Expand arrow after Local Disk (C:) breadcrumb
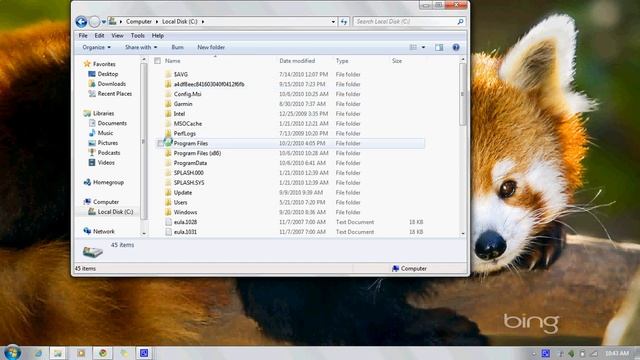 tap(203, 22)
